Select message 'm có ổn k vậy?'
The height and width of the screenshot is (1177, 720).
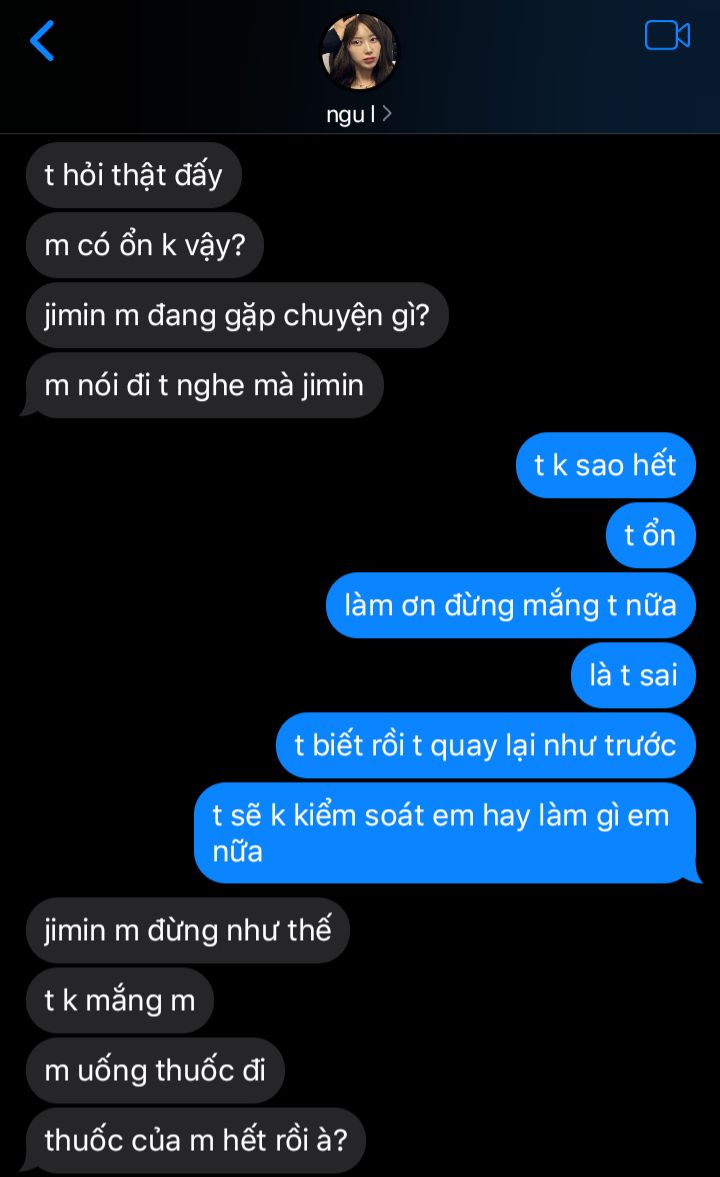coord(145,245)
